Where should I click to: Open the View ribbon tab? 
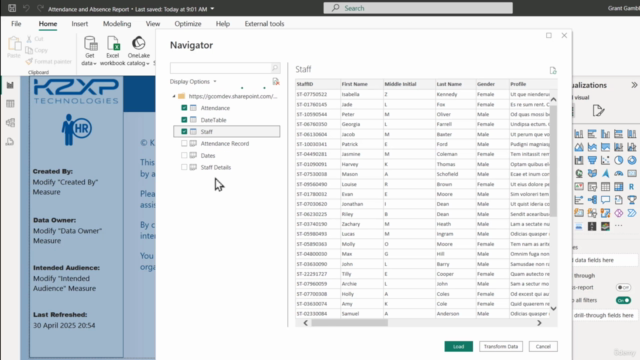[x=153, y=24]
